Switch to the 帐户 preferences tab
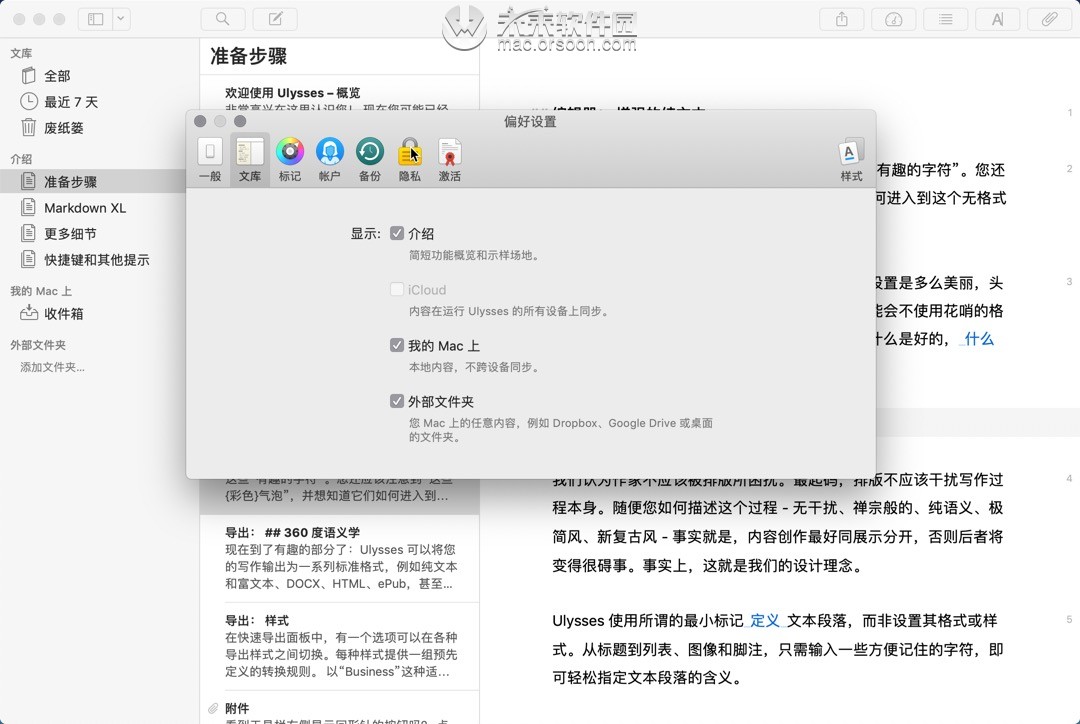The height and width of the screenshot is (724, 1080). 330,159
